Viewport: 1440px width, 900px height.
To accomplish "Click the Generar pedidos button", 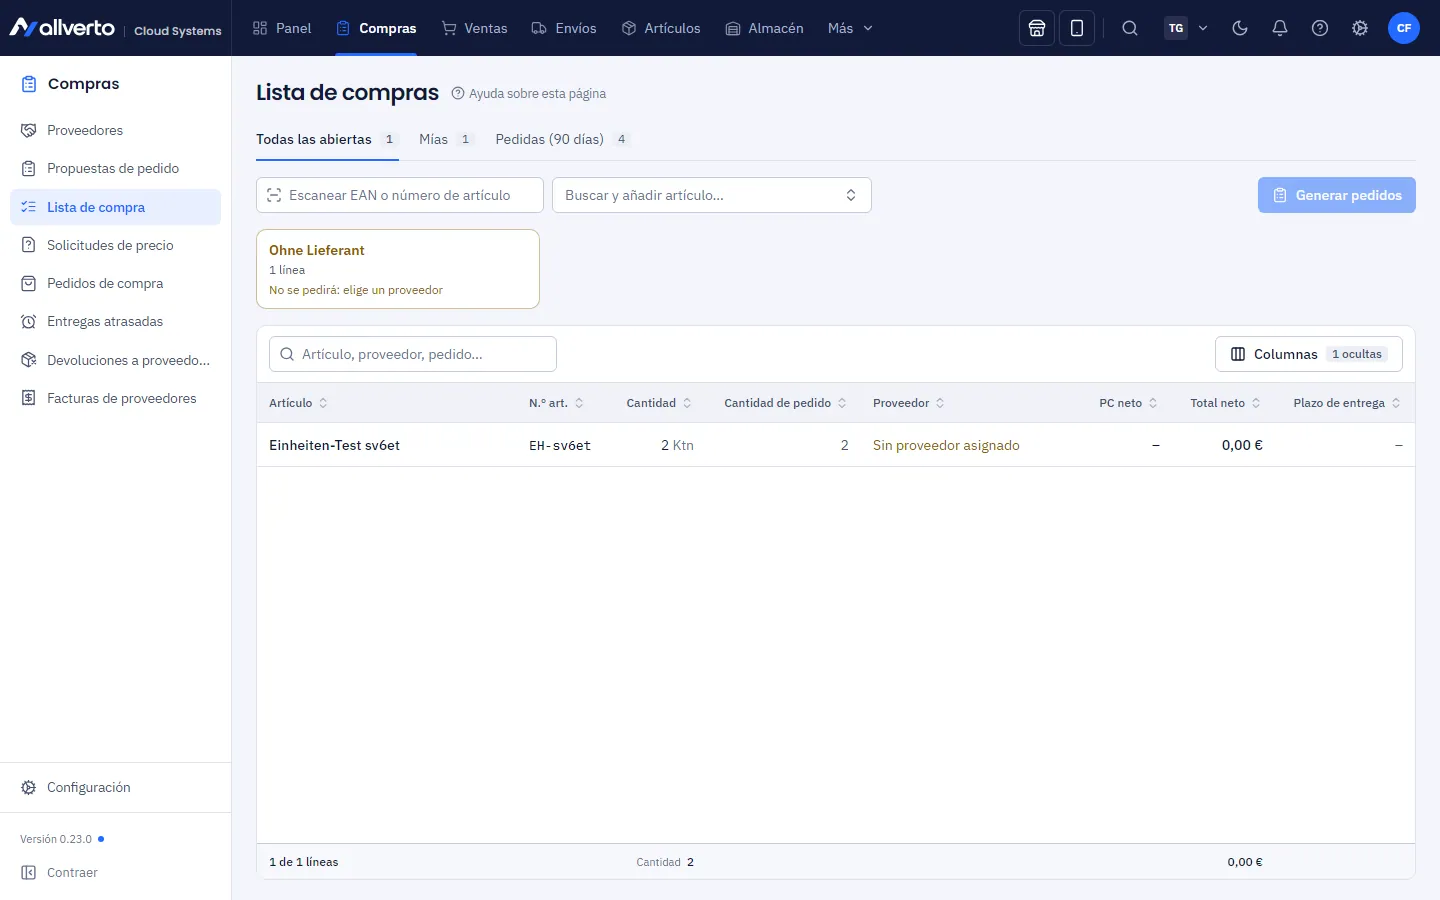I will coord(1337,195).
